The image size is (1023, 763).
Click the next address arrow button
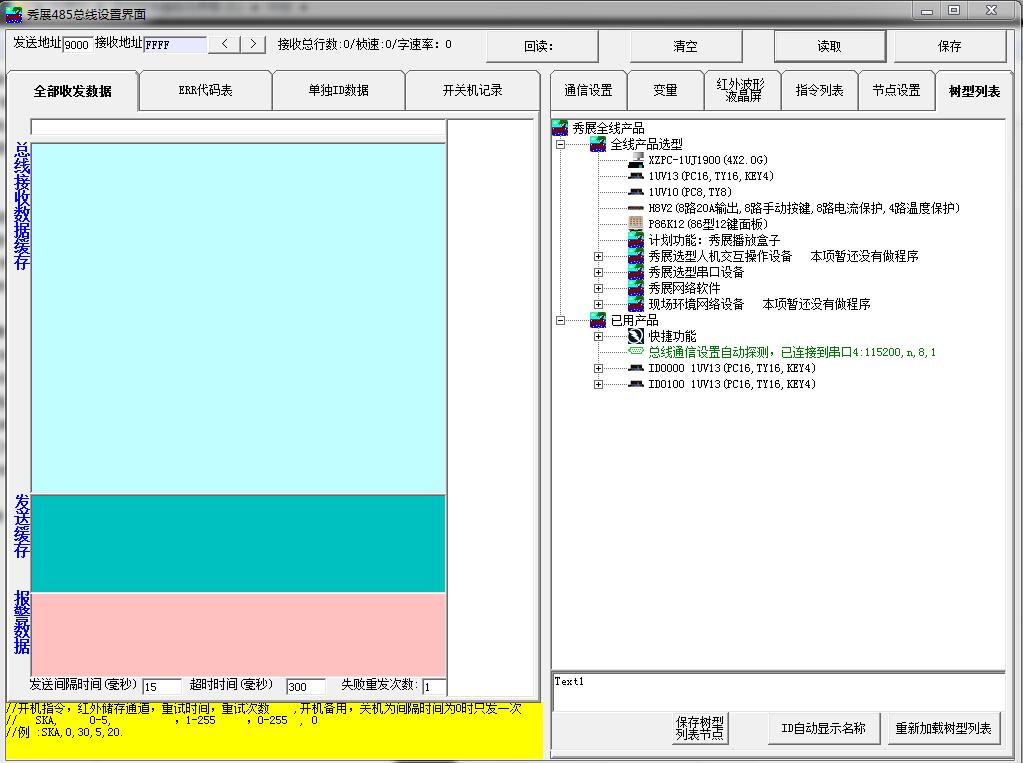point(254,44)
